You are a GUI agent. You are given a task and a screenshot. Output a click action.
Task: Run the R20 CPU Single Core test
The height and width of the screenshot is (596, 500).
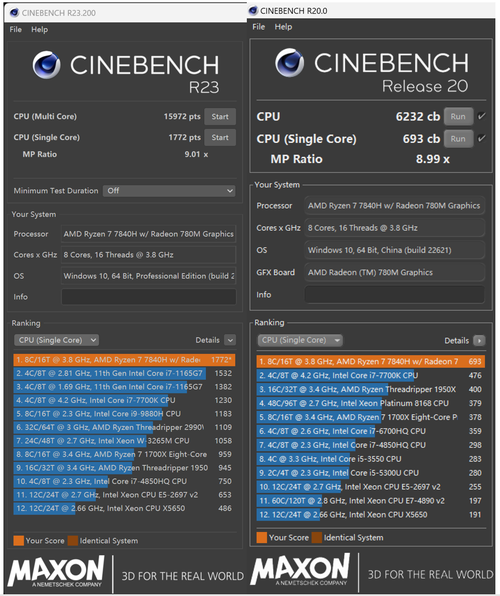click(x=458, y=139)
